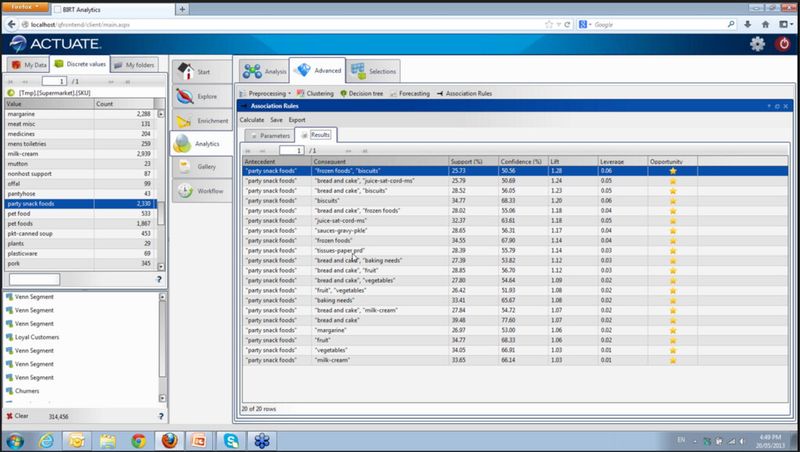Switch to the Results tab
Screen dimensions: 800x452
click(x=316, y=135)
